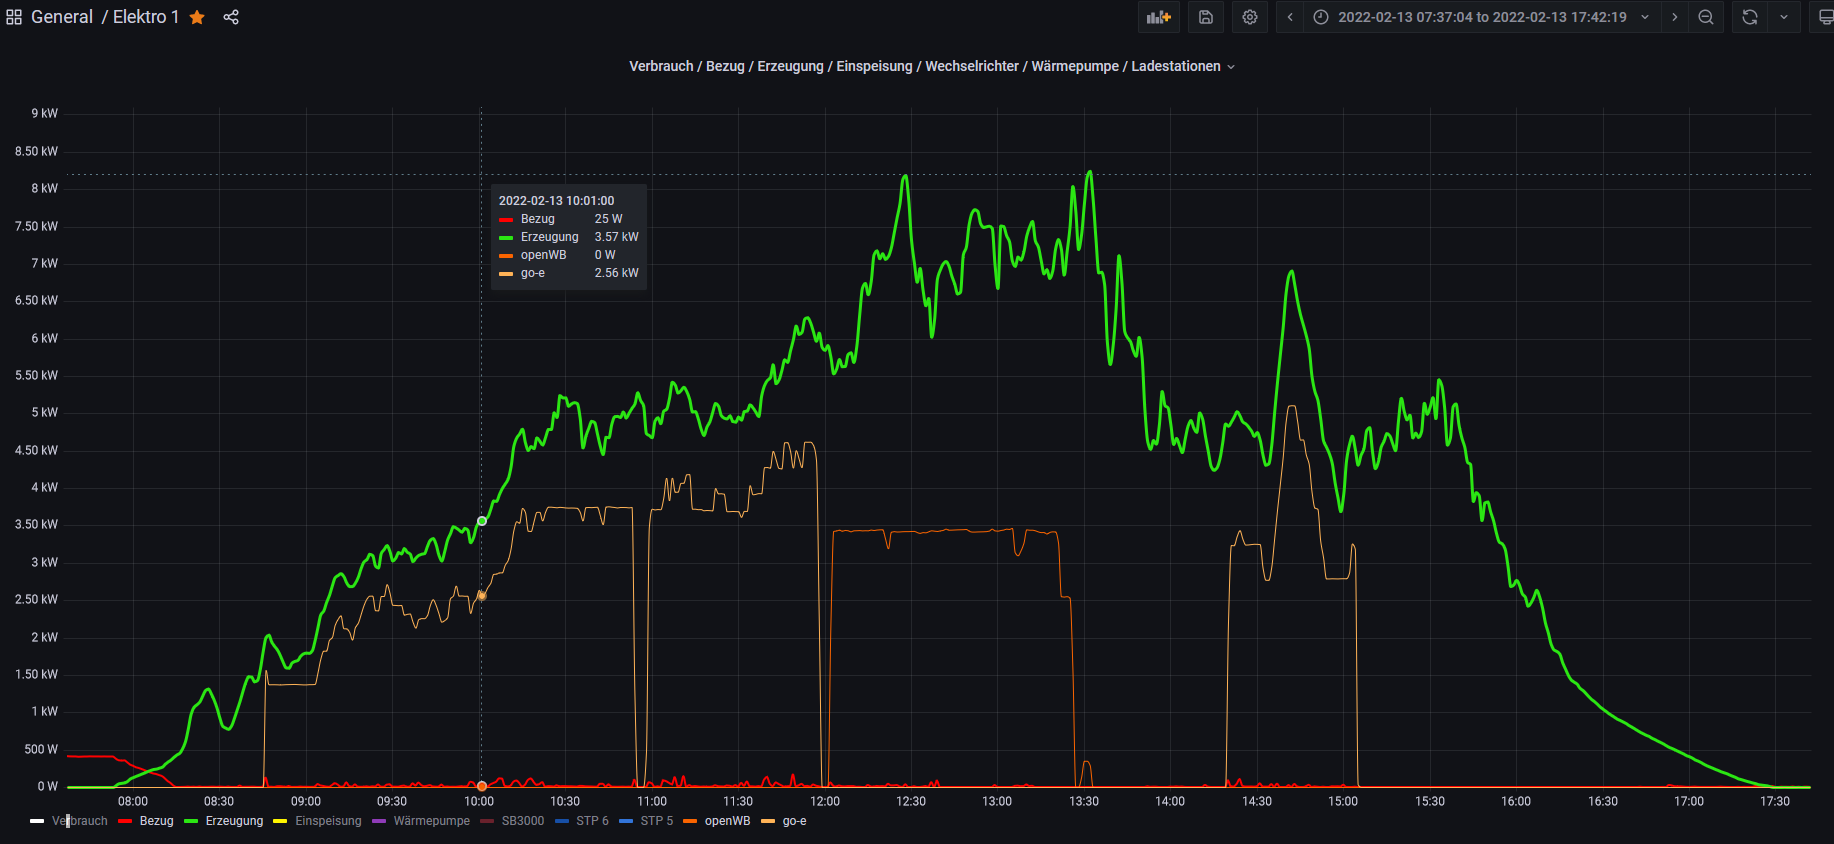Save the dashboard with the disk icon
This screenshot has height=844, width=1834.
(x=1206, y=17)
